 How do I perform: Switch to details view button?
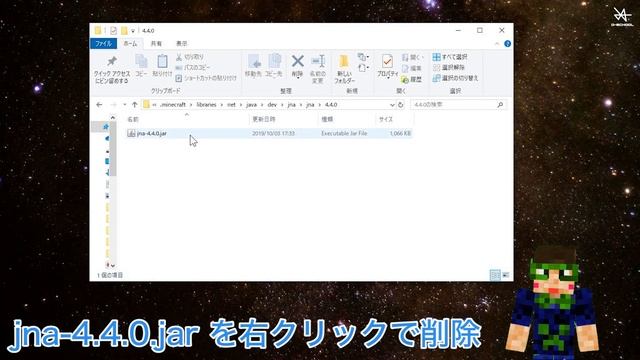tap(495, 275)
